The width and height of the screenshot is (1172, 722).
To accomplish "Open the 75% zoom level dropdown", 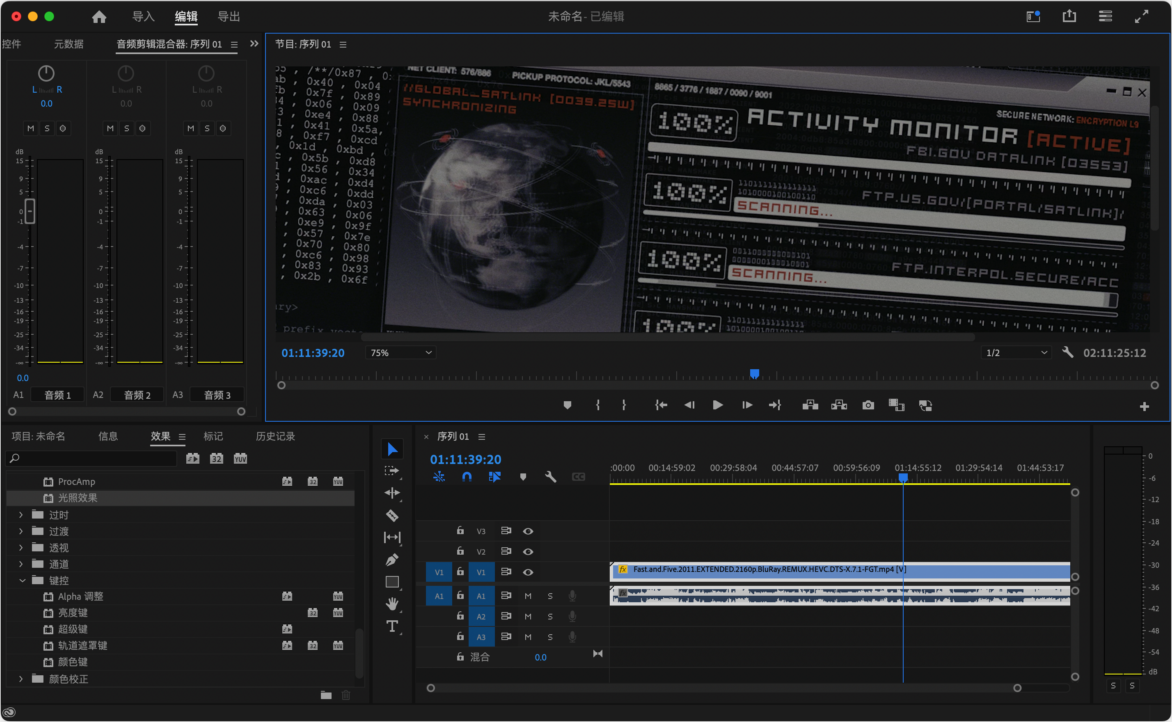I will 401,353.
